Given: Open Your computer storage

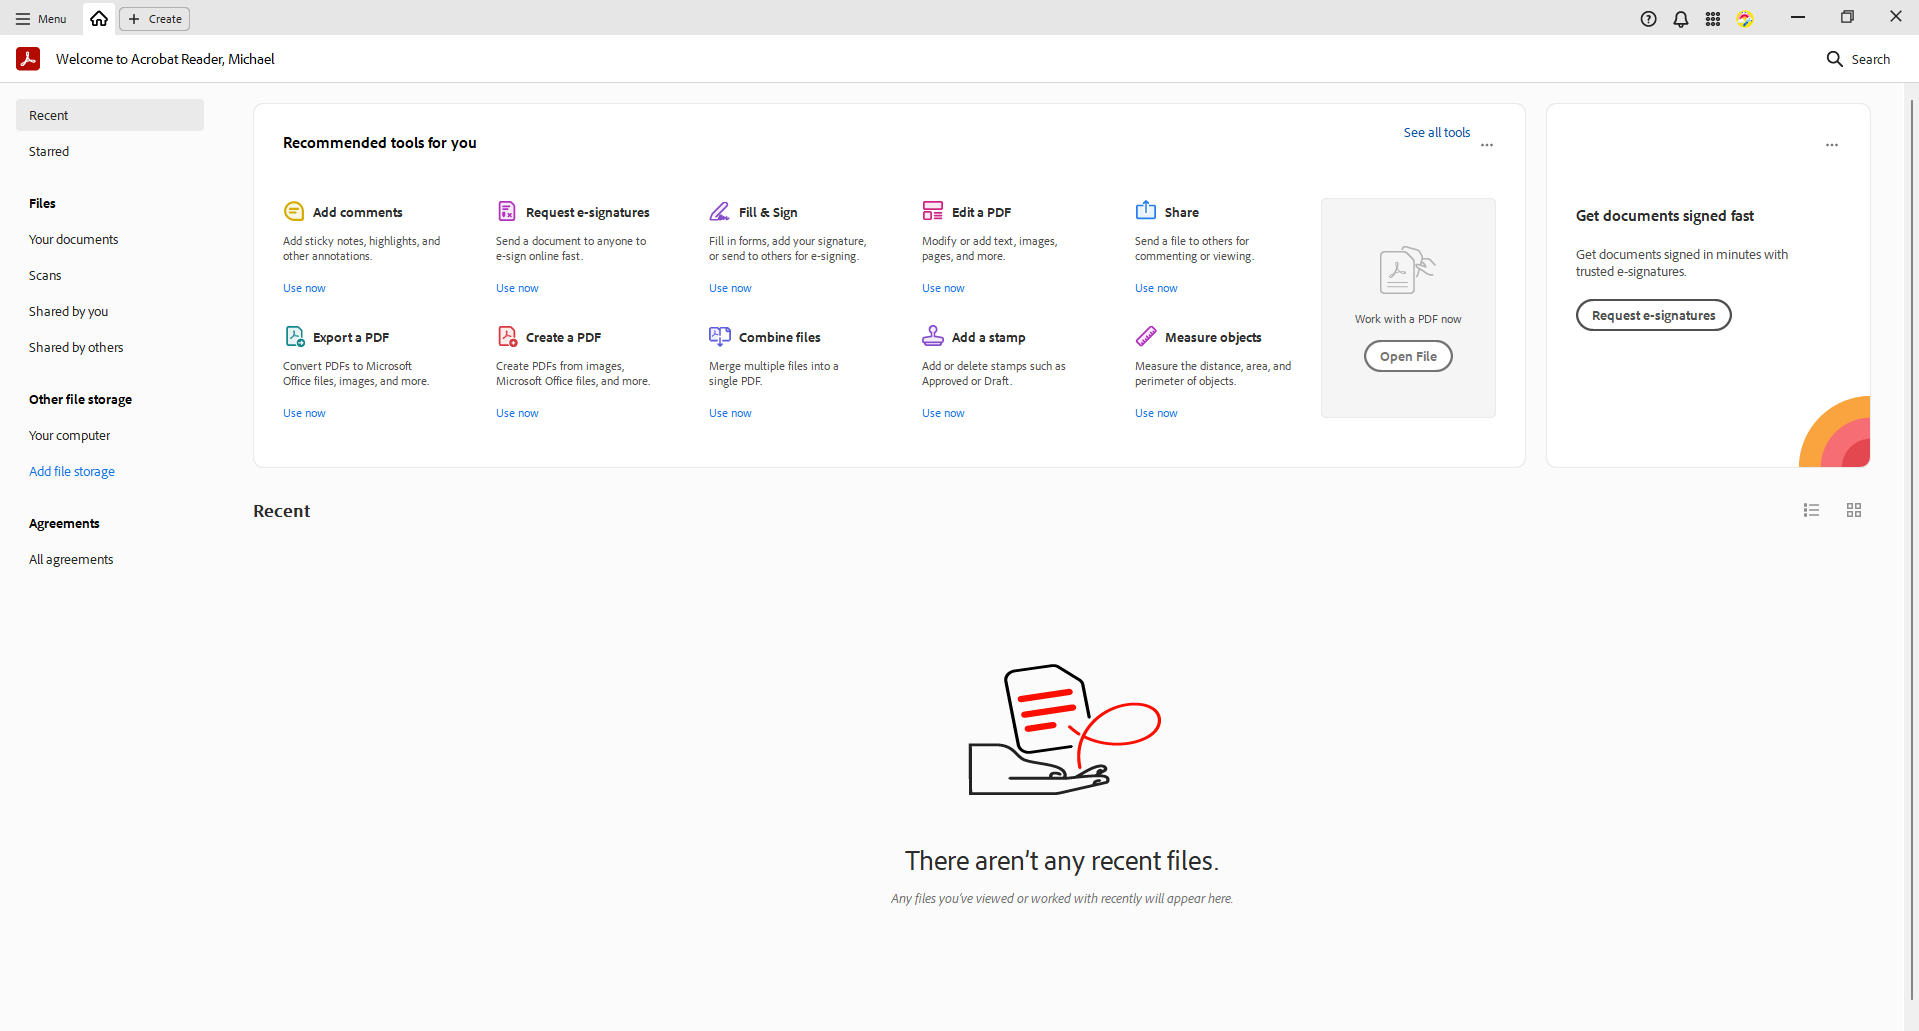Looking at the screenshot, I should click(x=110, y=435).
